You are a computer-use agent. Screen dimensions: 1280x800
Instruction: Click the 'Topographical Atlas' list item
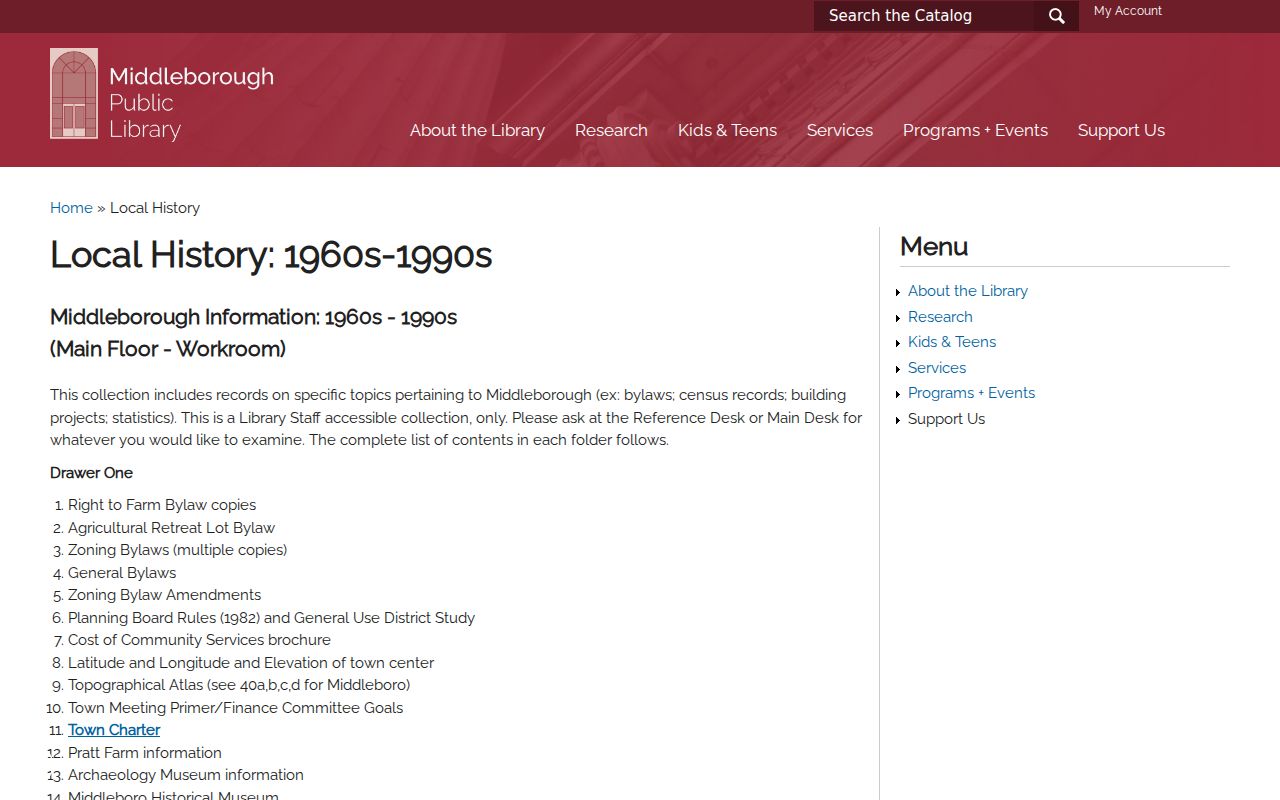coord(239,685)
